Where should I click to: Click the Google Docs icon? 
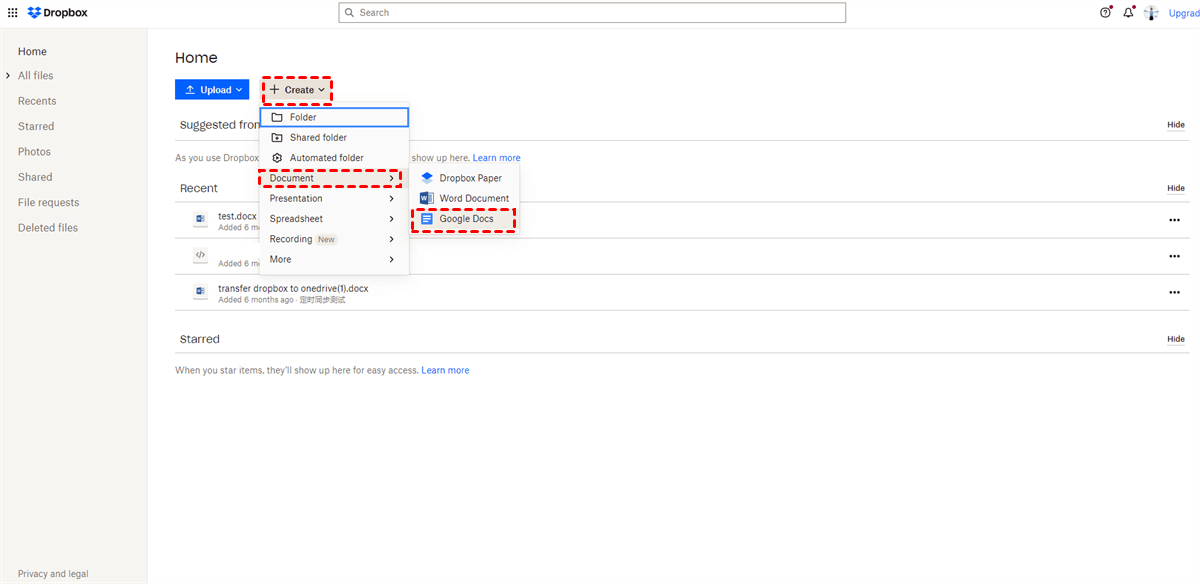tap(427, 219)
